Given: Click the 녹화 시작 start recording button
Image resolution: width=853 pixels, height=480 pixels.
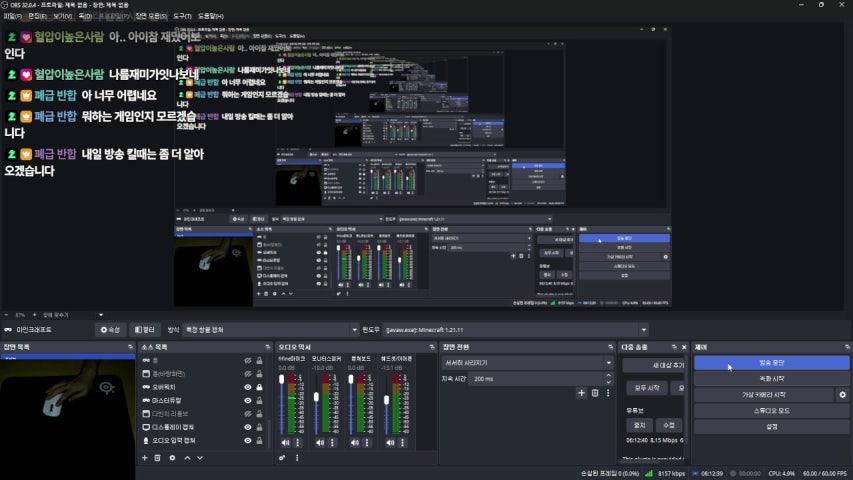Looking at the screenshot, I should [x=771, y=379].
